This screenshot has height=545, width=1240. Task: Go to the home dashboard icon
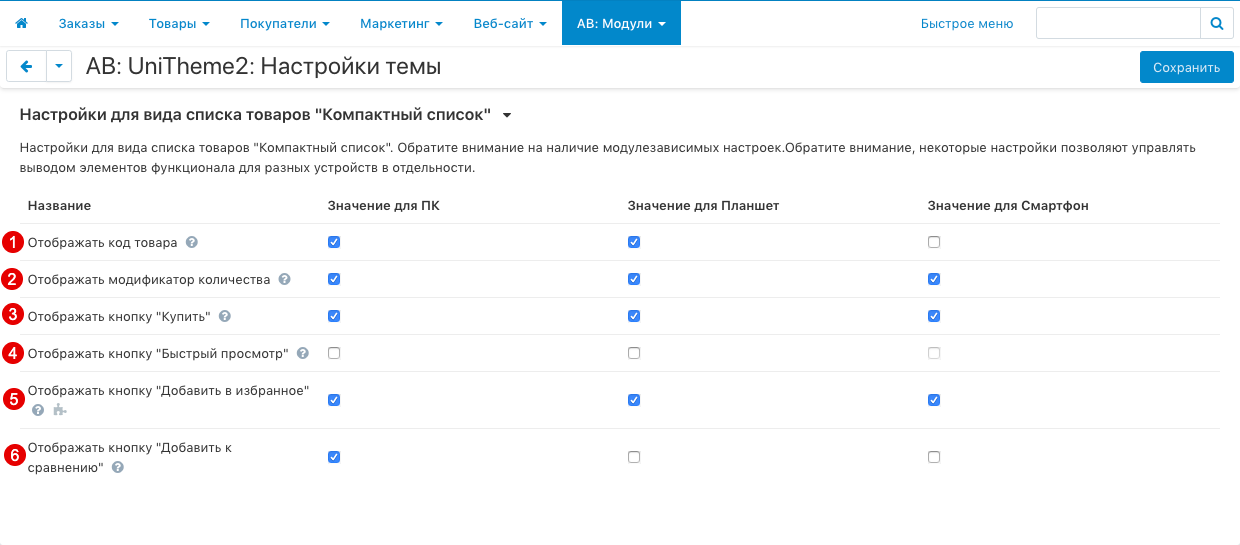22,23
